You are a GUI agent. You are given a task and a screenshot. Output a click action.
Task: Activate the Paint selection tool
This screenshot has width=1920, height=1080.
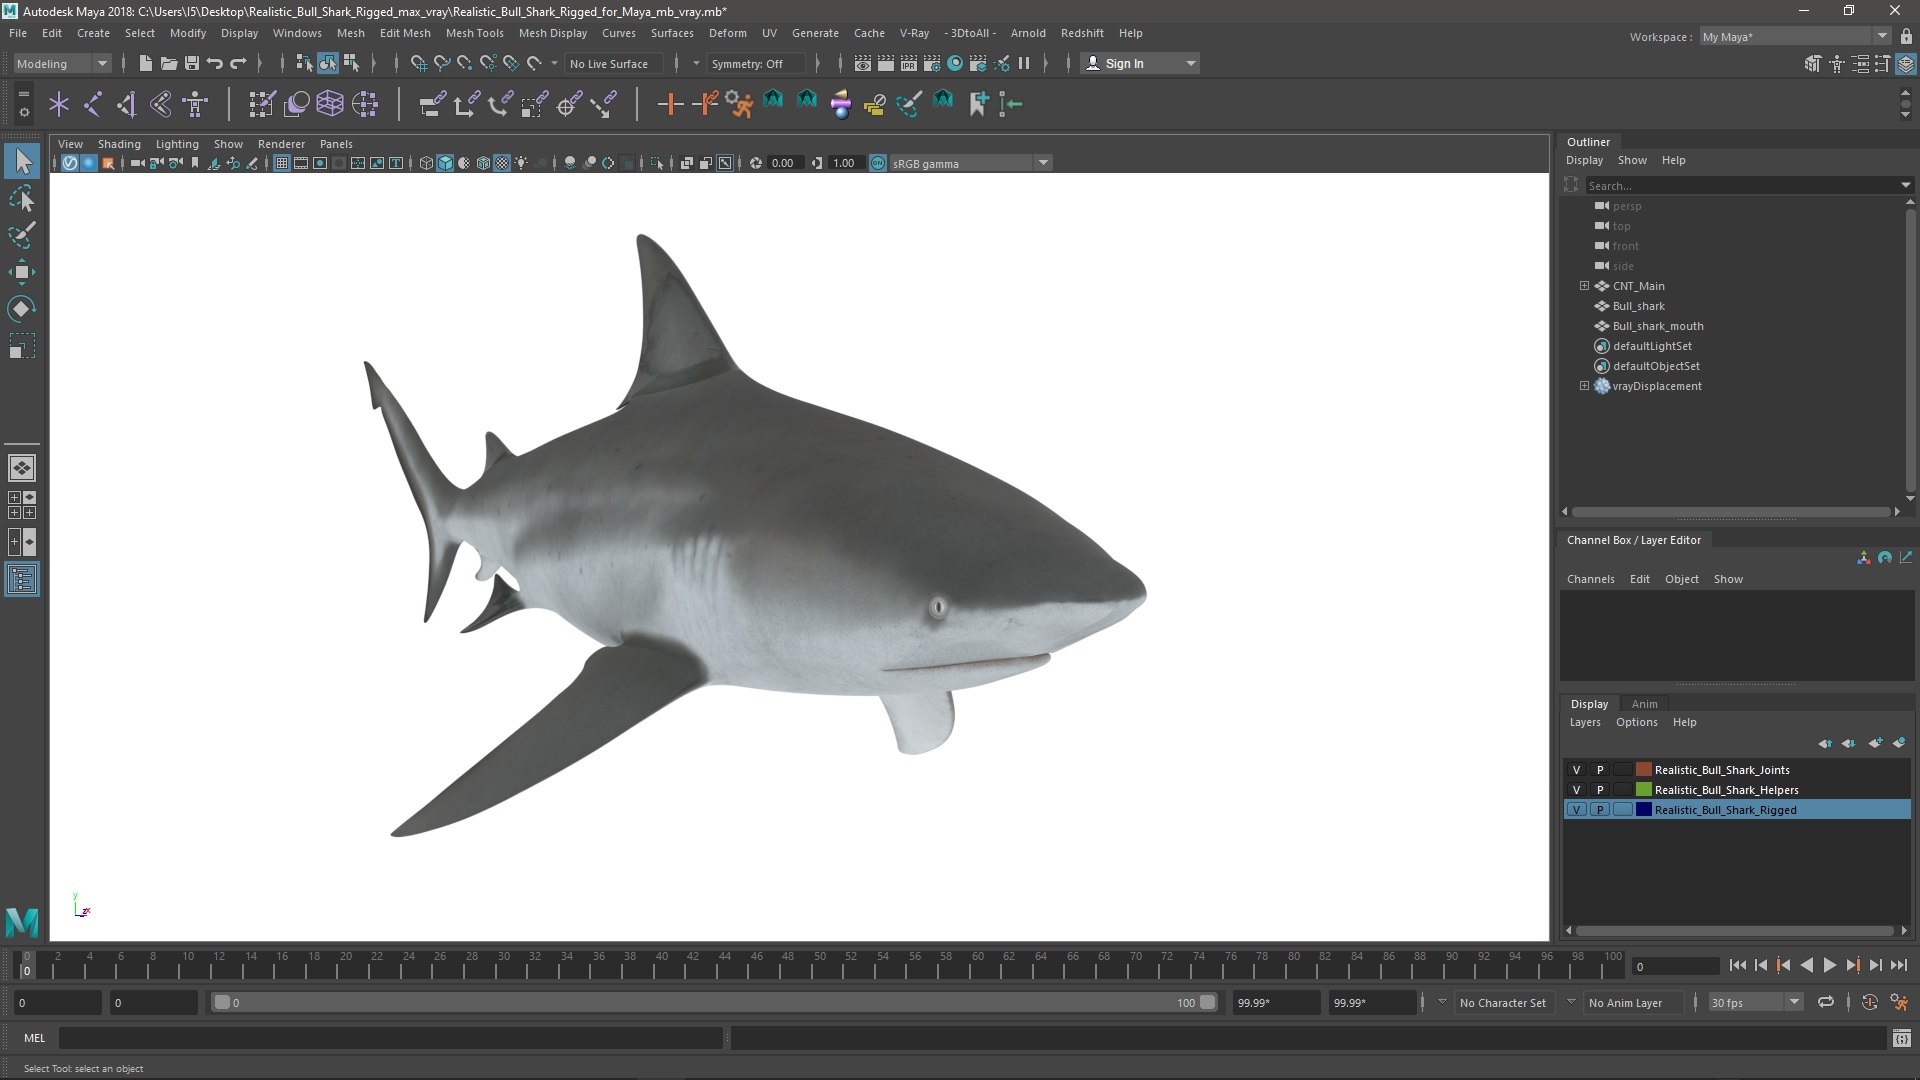click(x=22, y=235)
